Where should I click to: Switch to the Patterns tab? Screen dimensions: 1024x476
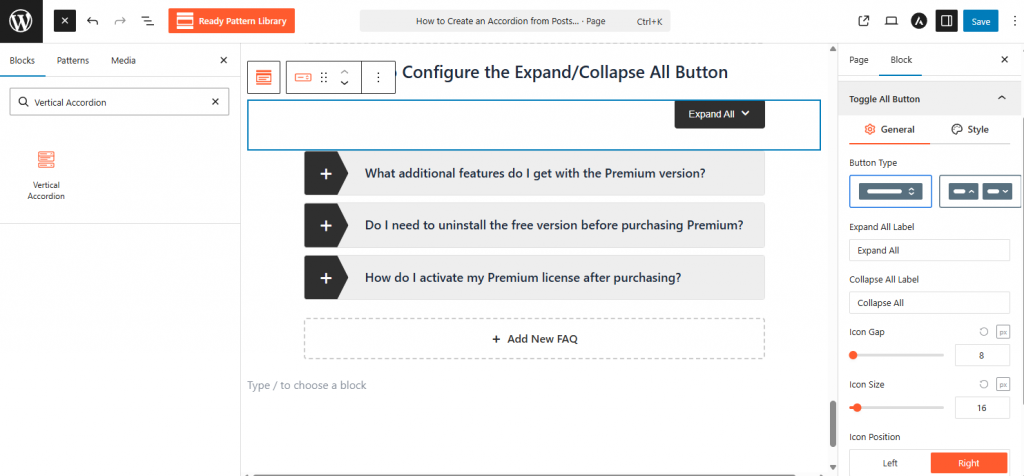[x=73, y=60]
